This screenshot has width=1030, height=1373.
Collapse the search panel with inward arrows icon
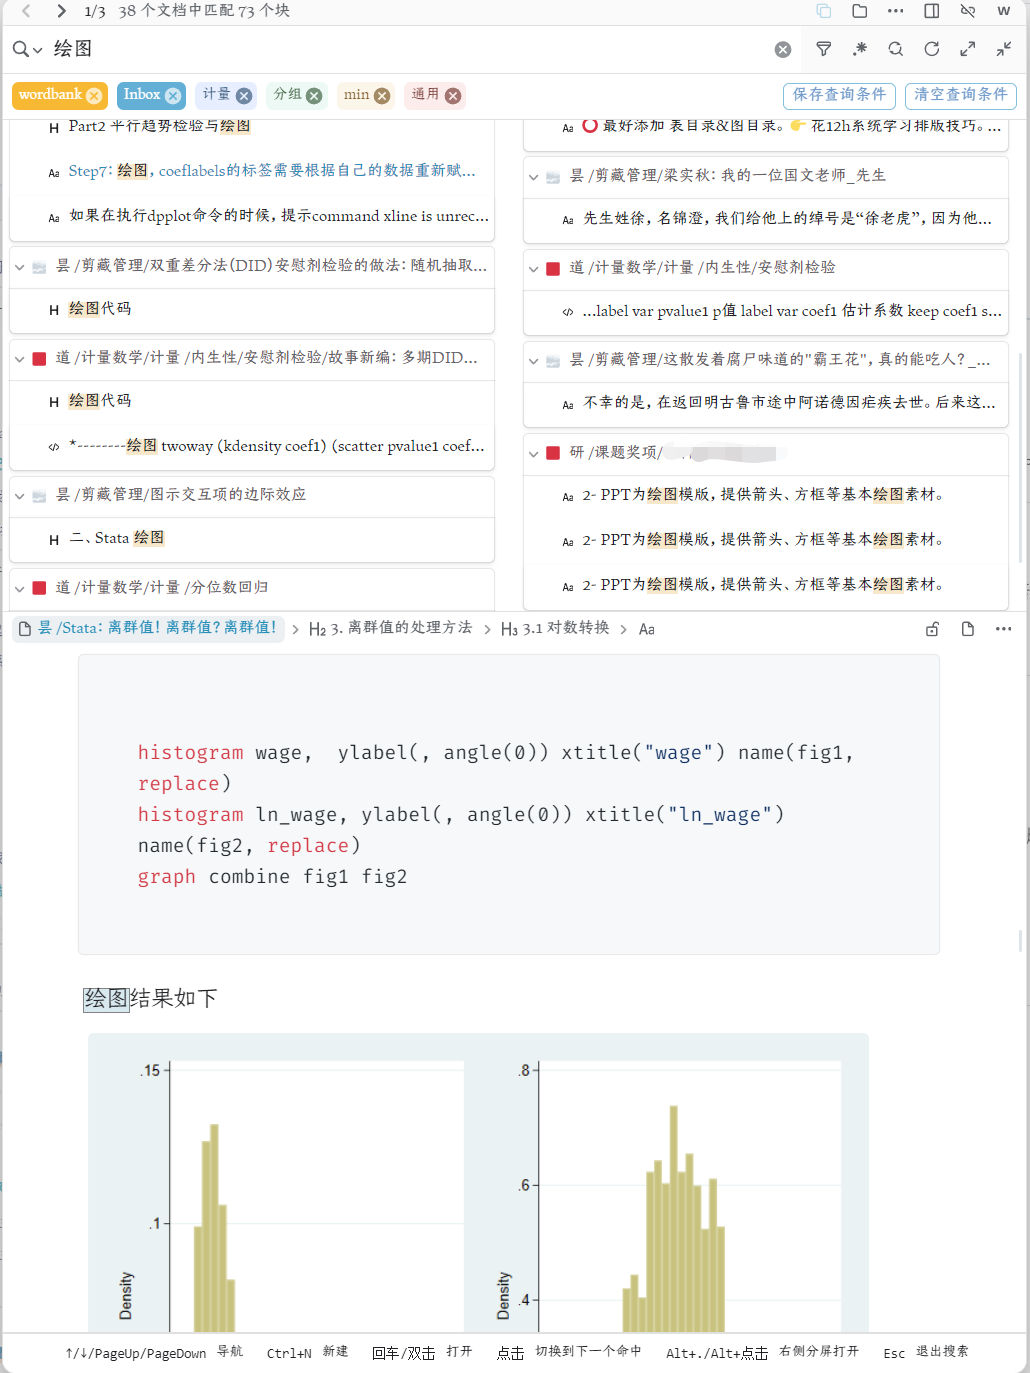pyautogui.click(x=1003, y=49)
